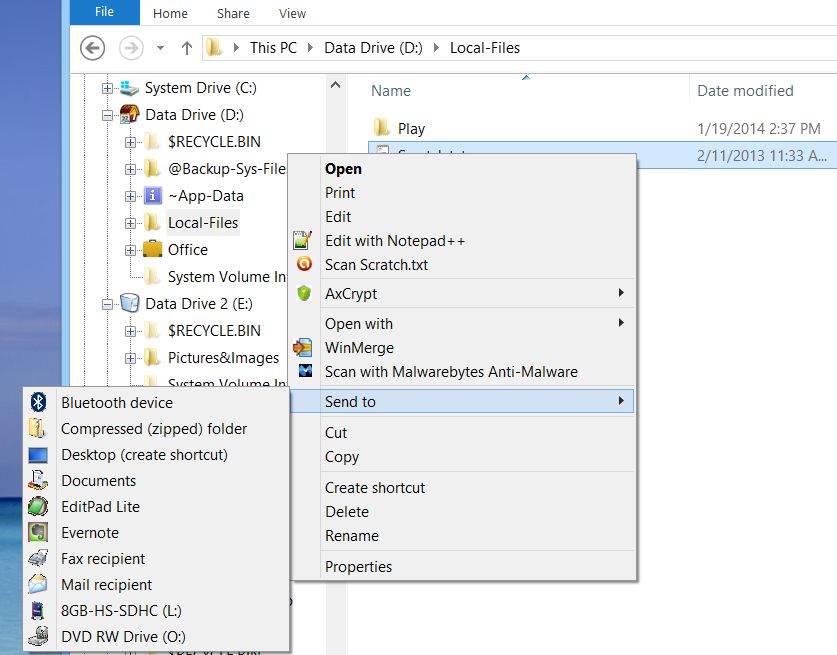837x655 pixels.
Task: Click the AxCrypt shield icon
Action: coord(304,294)
